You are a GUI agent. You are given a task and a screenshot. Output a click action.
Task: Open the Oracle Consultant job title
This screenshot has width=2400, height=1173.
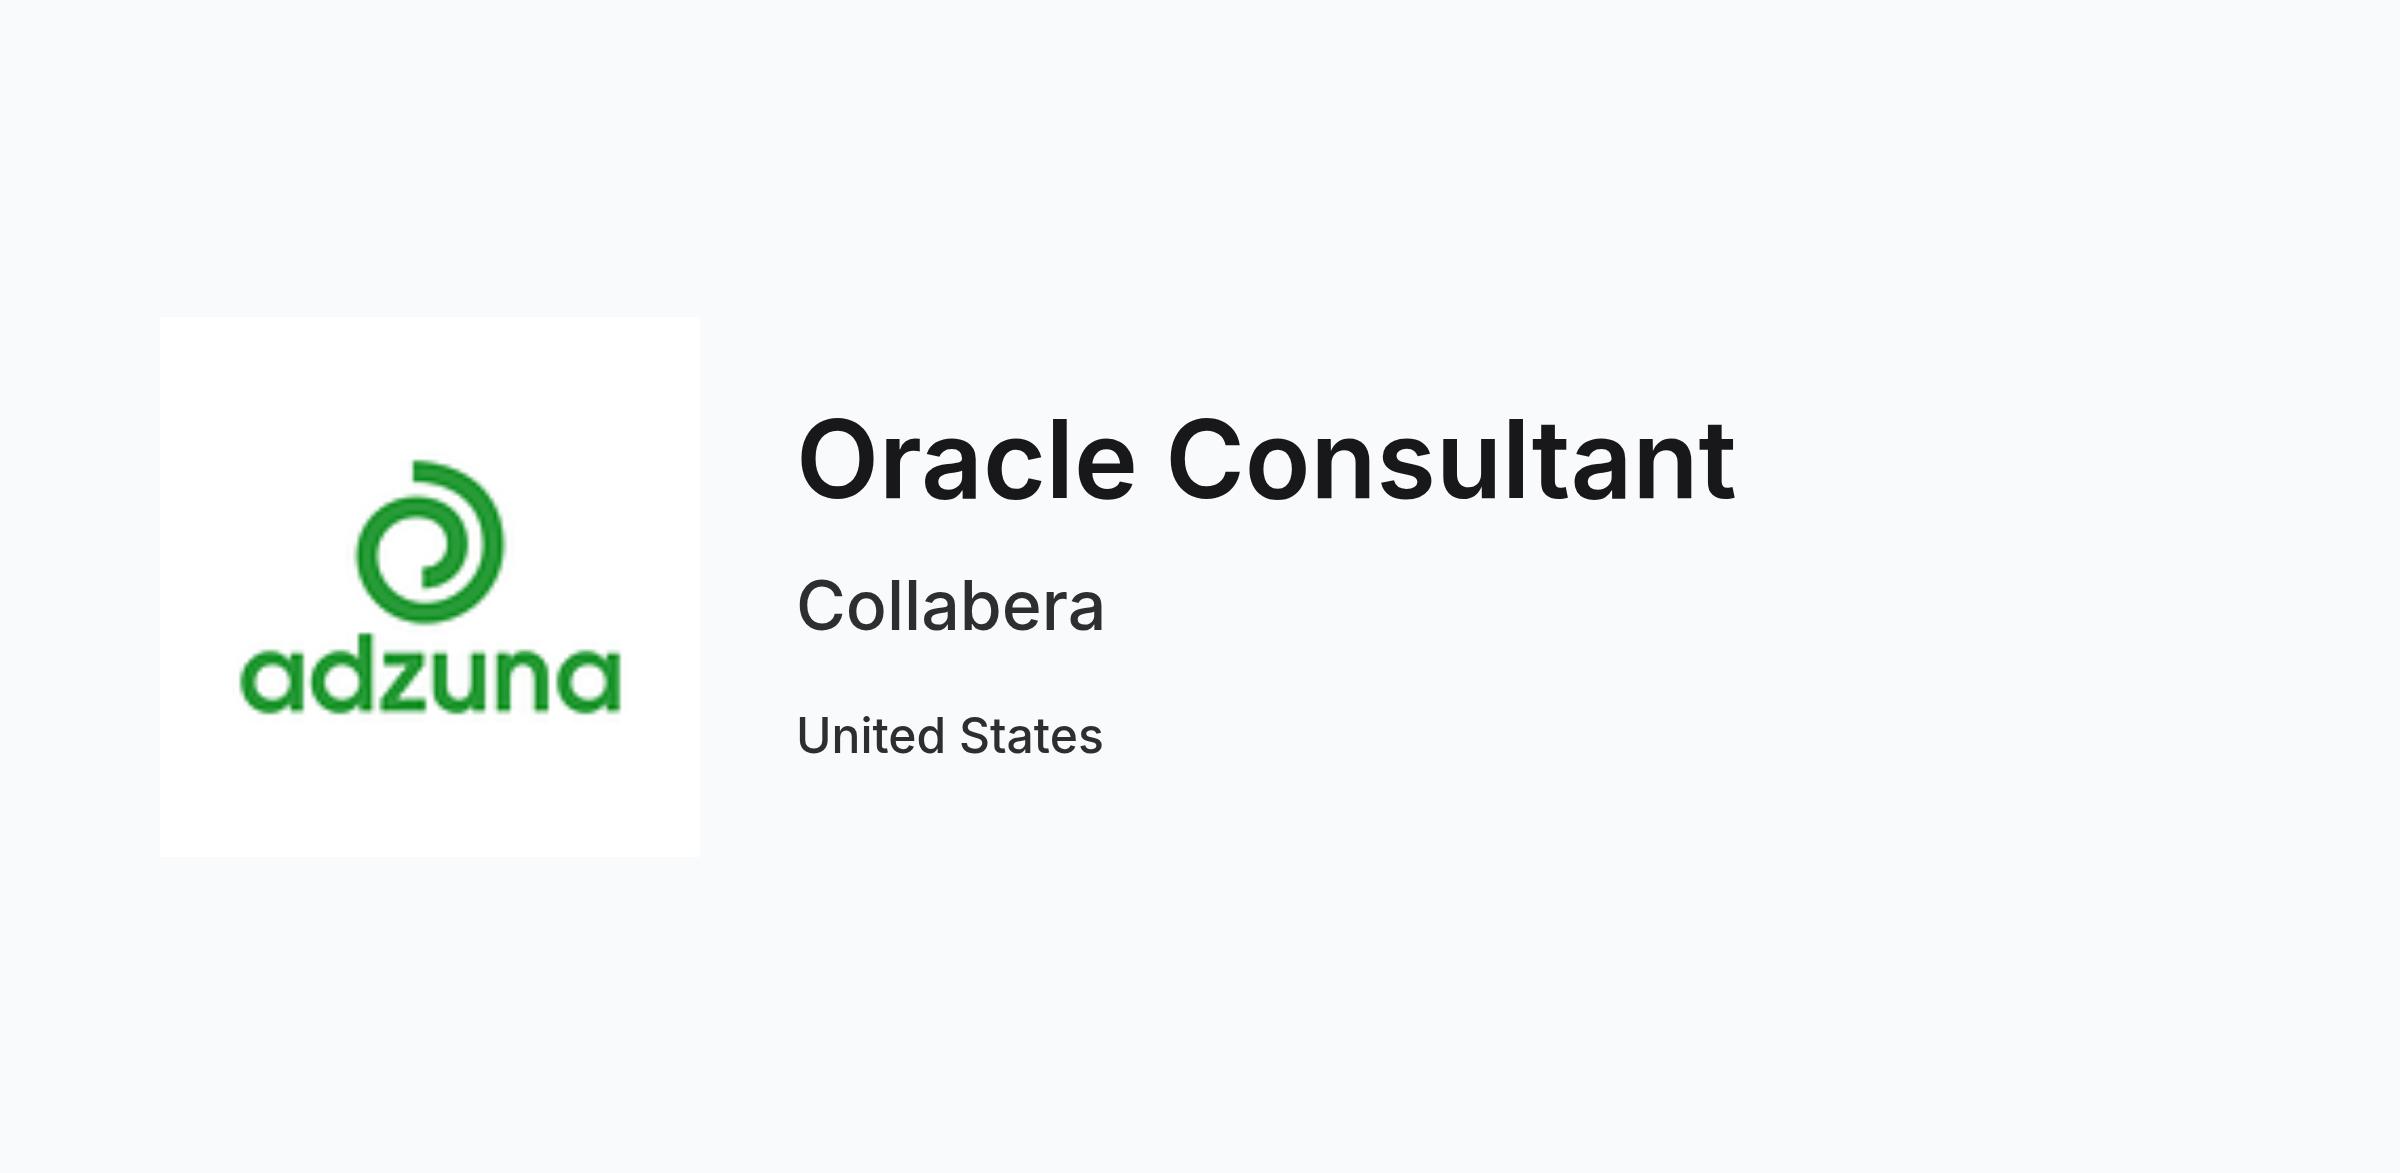pos(1266,461)
